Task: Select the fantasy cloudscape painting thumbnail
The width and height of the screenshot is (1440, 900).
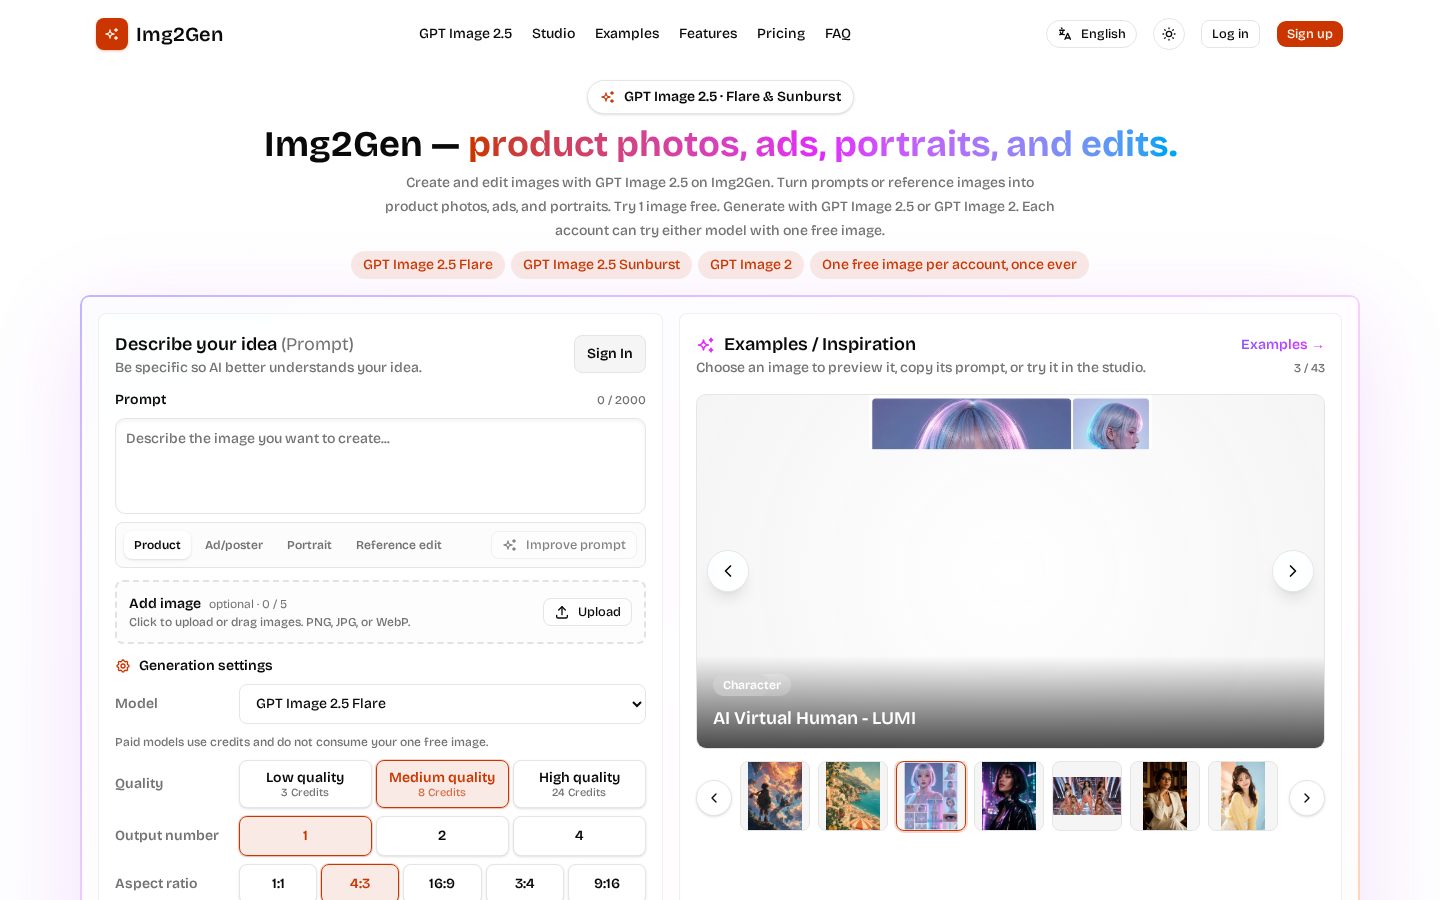Action: [775, 796]
